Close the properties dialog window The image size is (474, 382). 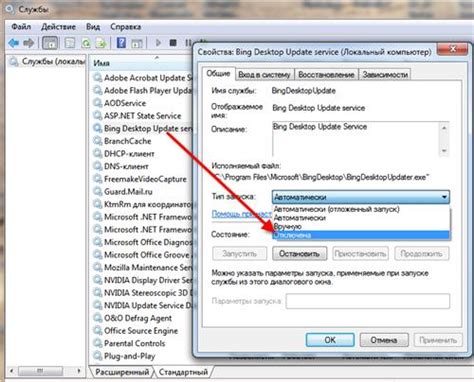(453, 49)
